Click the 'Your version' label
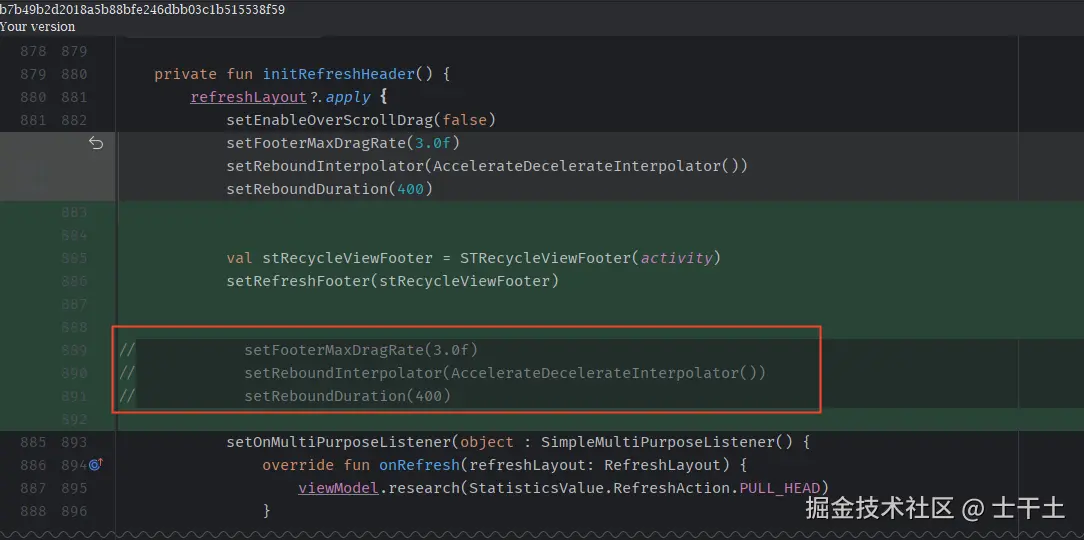 37,26
